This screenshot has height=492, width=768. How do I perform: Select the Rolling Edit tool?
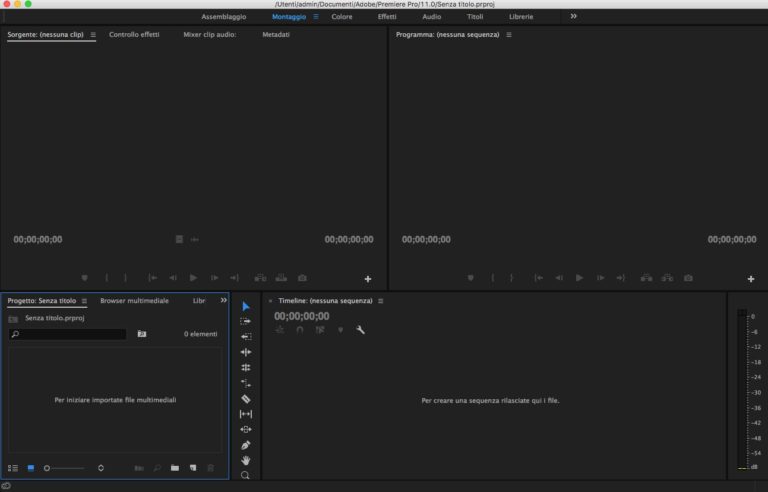point(246,368)
